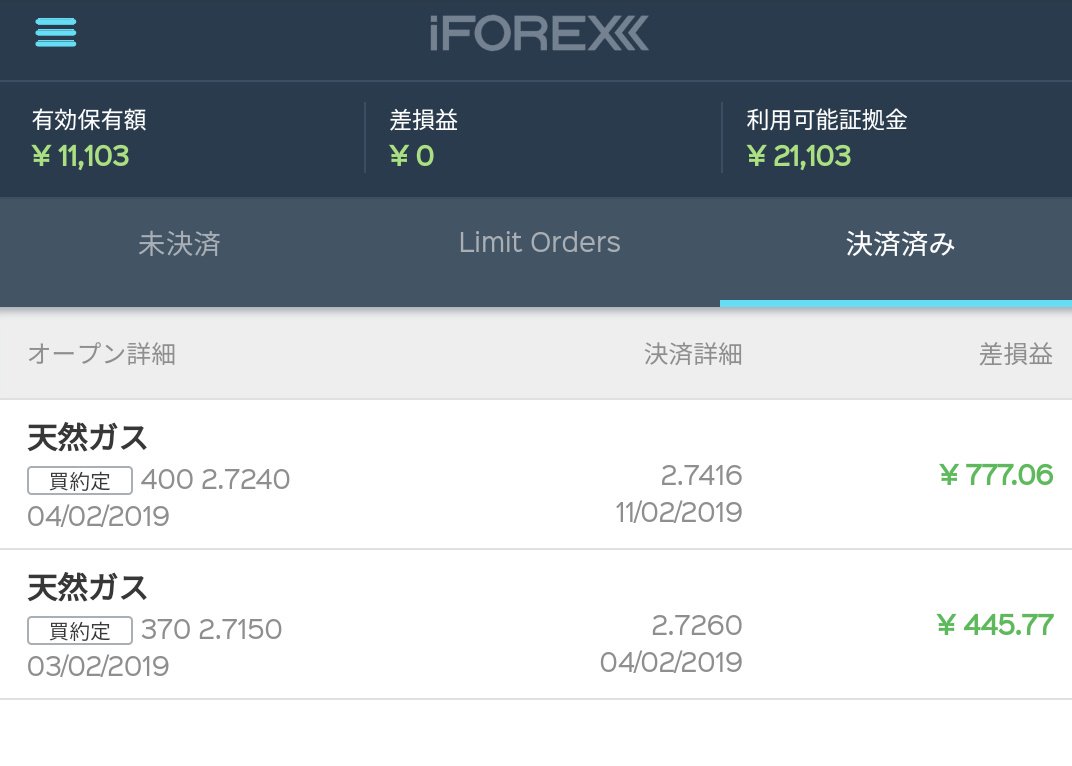
Task: Open the Limit Orders tab
Action: [539, 243]
